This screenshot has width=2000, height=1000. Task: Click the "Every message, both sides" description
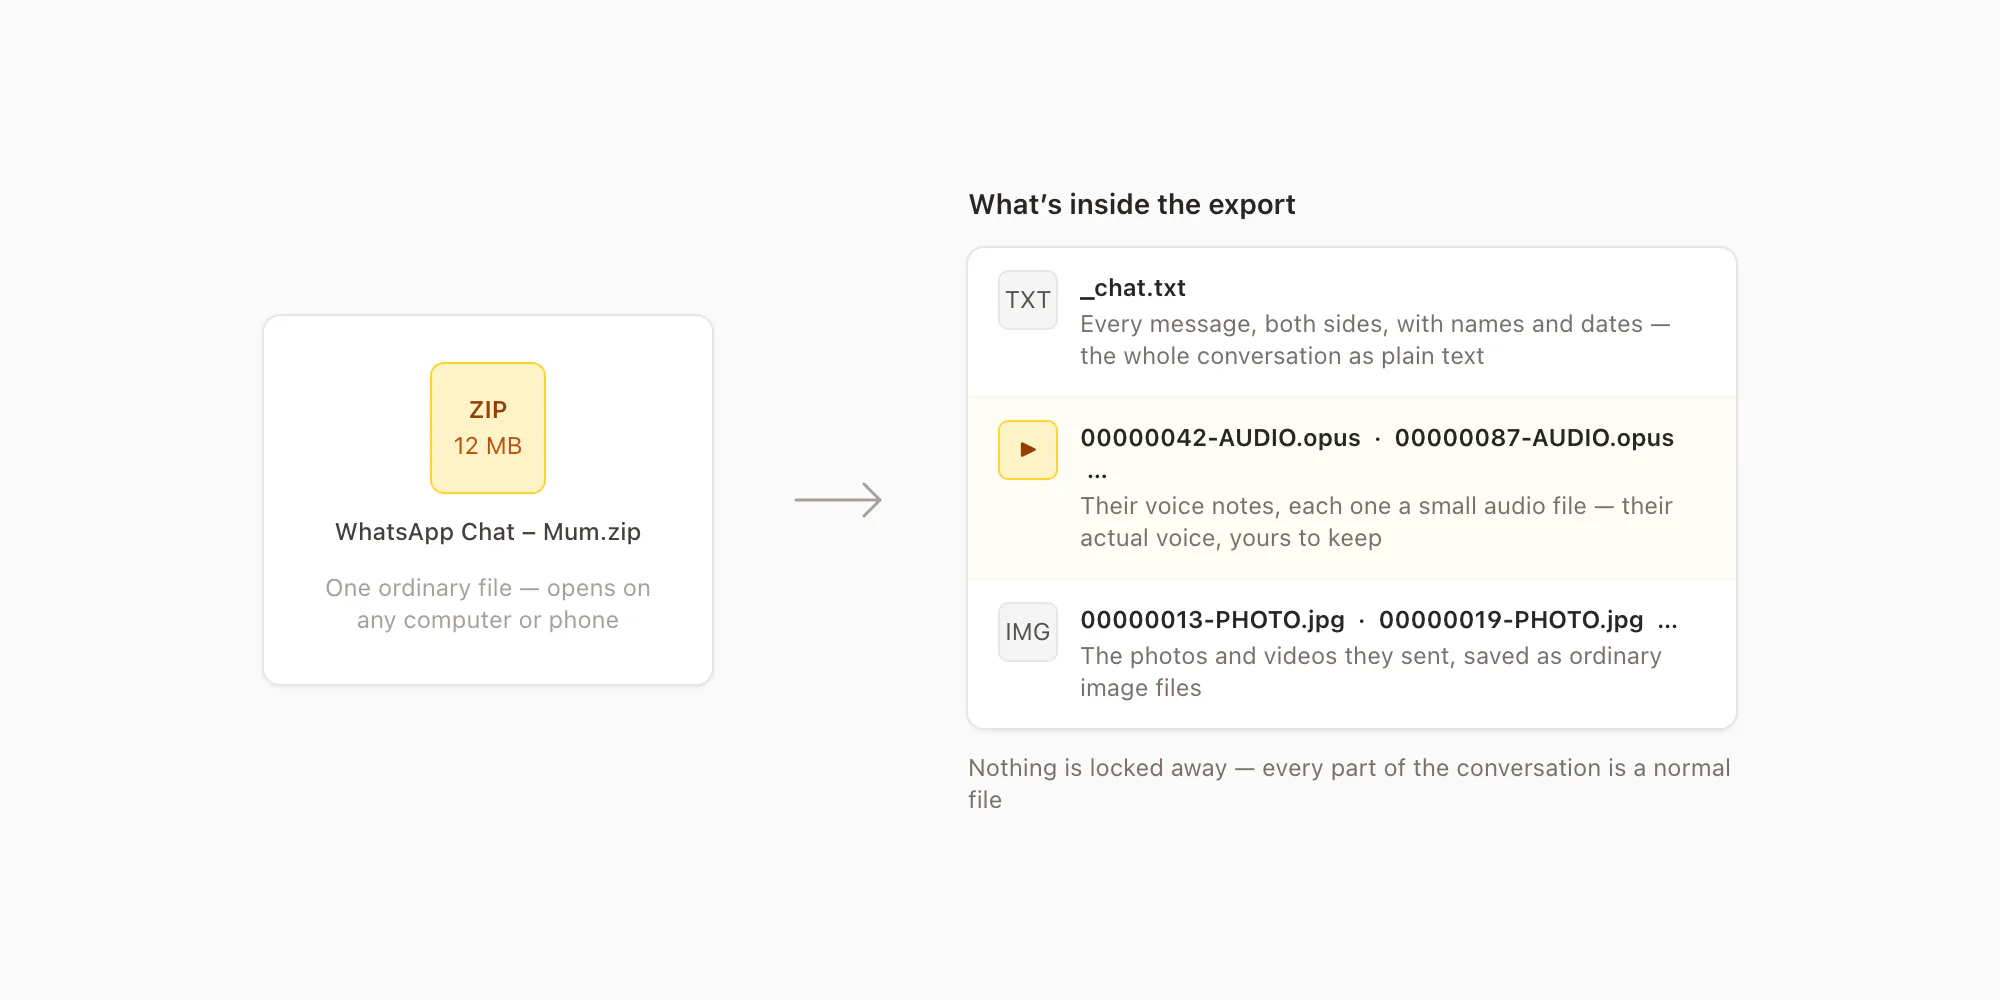(1375, 340)
